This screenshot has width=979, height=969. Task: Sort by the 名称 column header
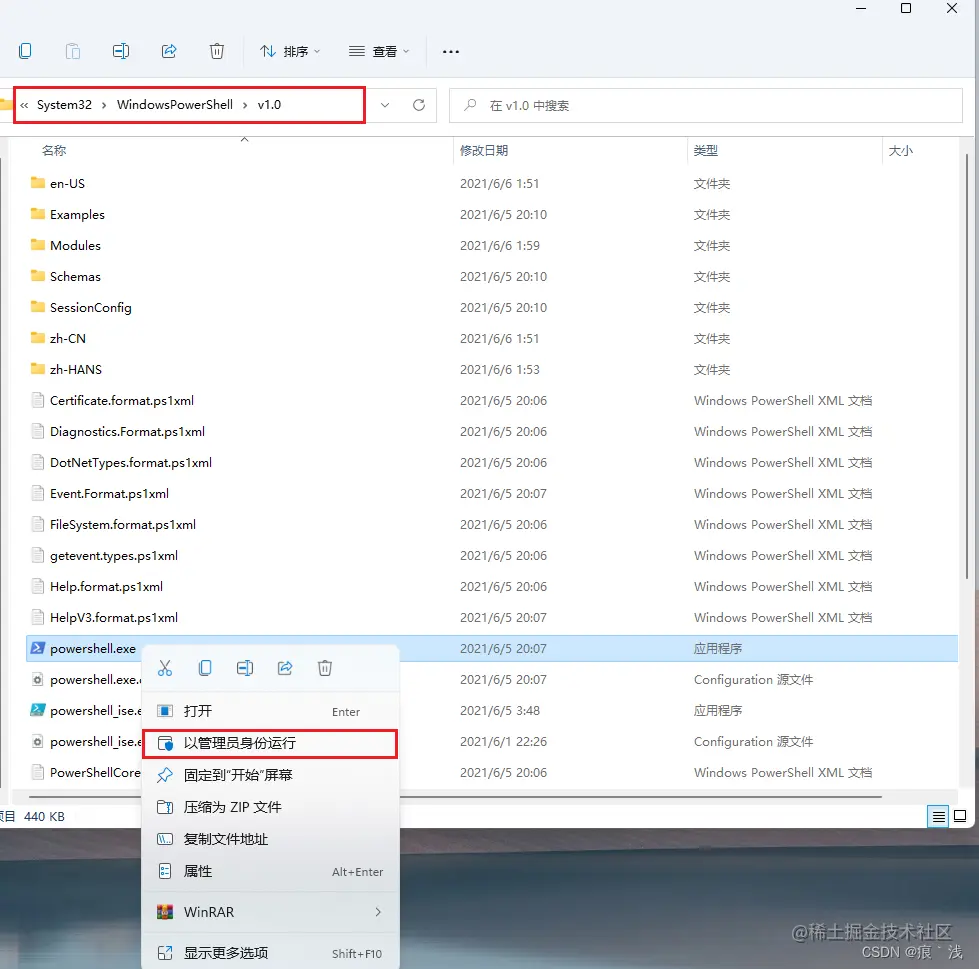pyautogui.click(x=54, y=150)
